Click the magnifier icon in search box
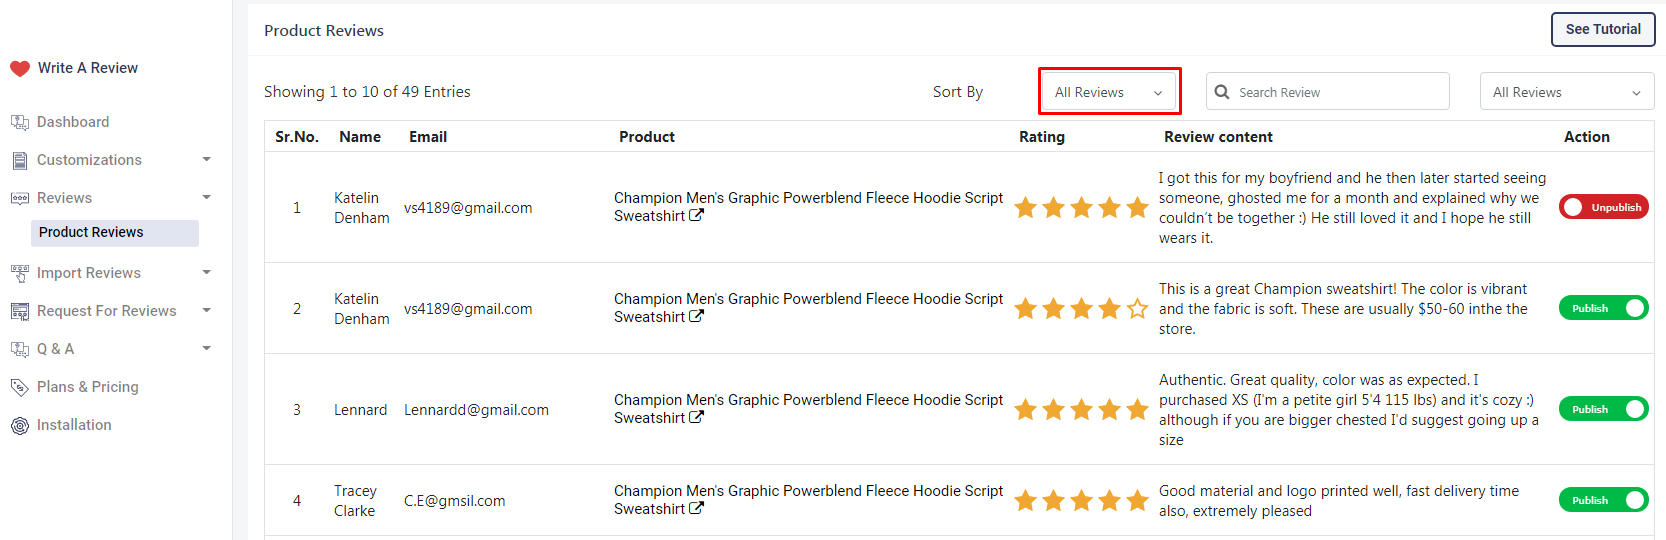Screen dimensions: 1666x540 tap(1222, 92)
